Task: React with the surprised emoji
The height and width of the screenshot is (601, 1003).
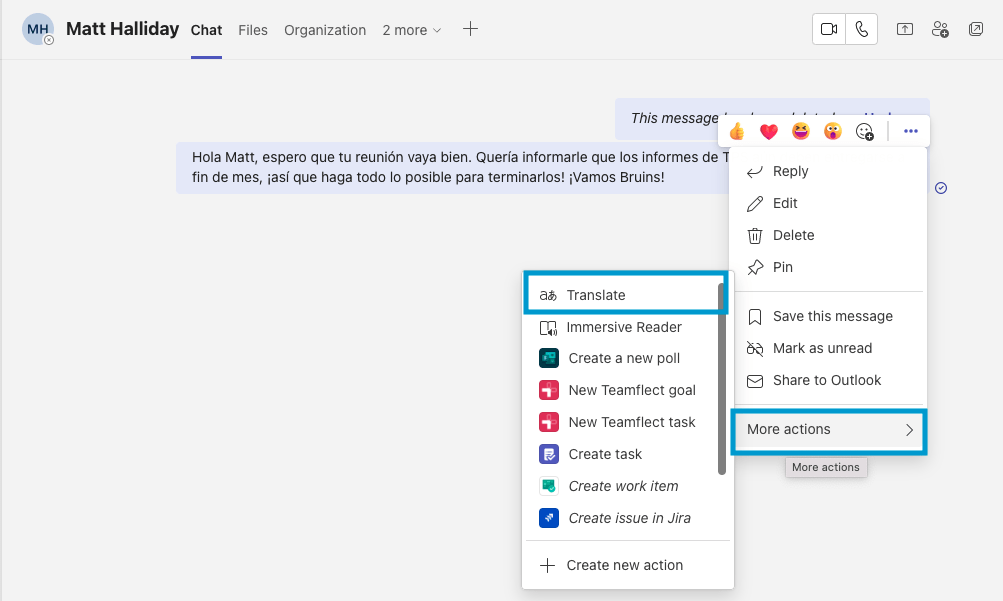Action: (x=833, y=131)
